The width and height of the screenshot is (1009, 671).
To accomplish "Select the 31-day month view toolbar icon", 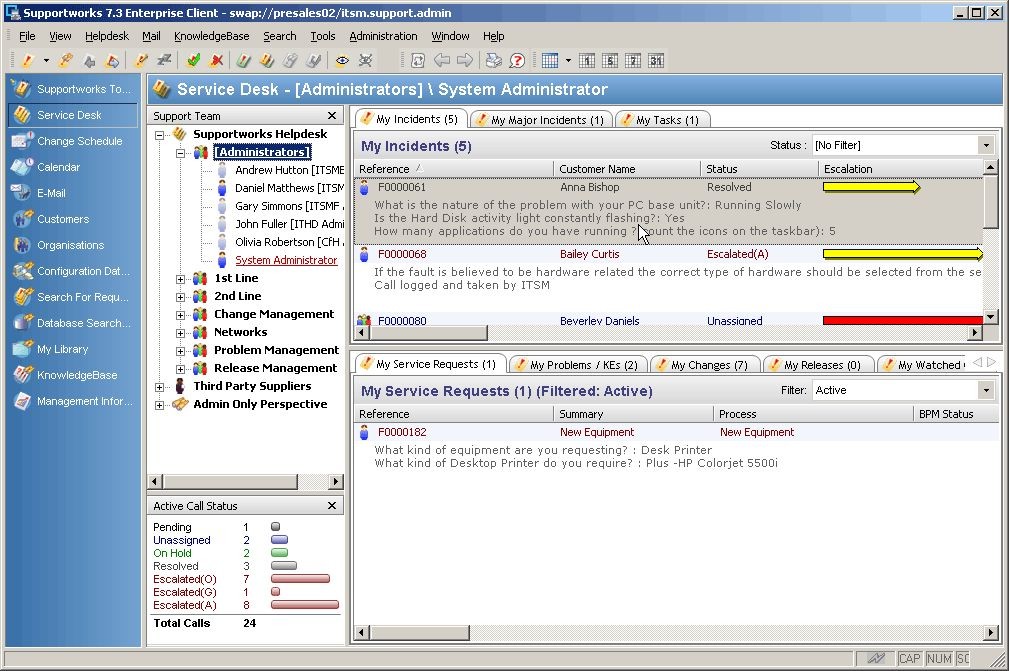I will point(655,61).
